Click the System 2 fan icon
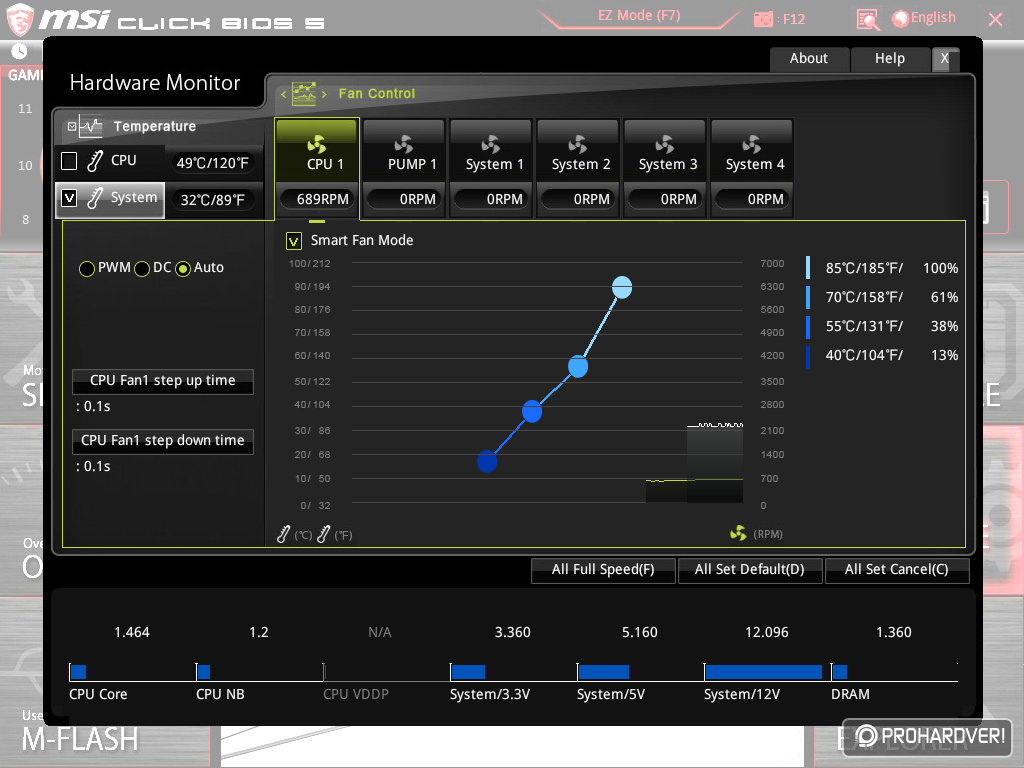1024x768 pixels. tap(577, 144)
